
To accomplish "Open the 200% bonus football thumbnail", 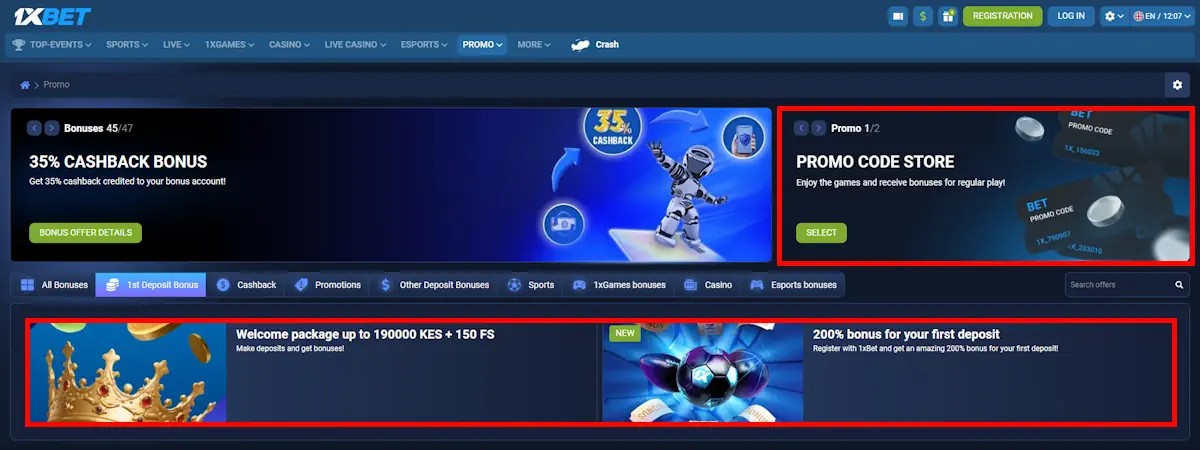I will click(x=703, y=372).
